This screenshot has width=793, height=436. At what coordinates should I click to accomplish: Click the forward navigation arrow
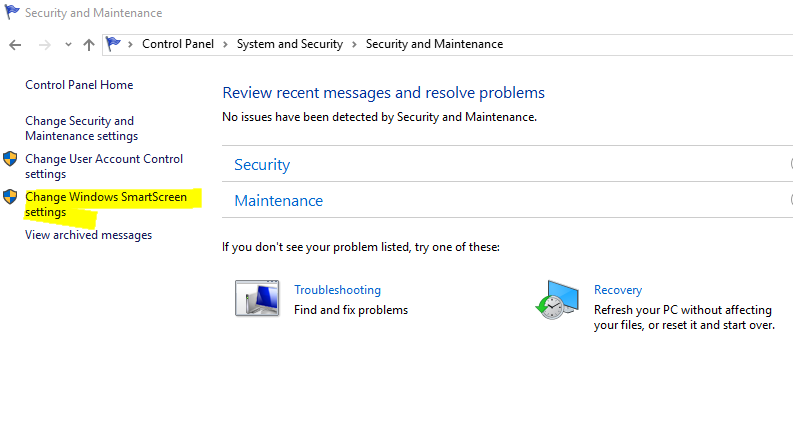point(43,45)
